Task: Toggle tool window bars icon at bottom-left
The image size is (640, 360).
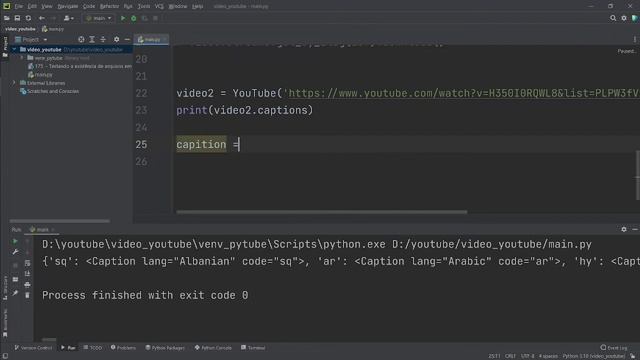Action: pos(5,356)
